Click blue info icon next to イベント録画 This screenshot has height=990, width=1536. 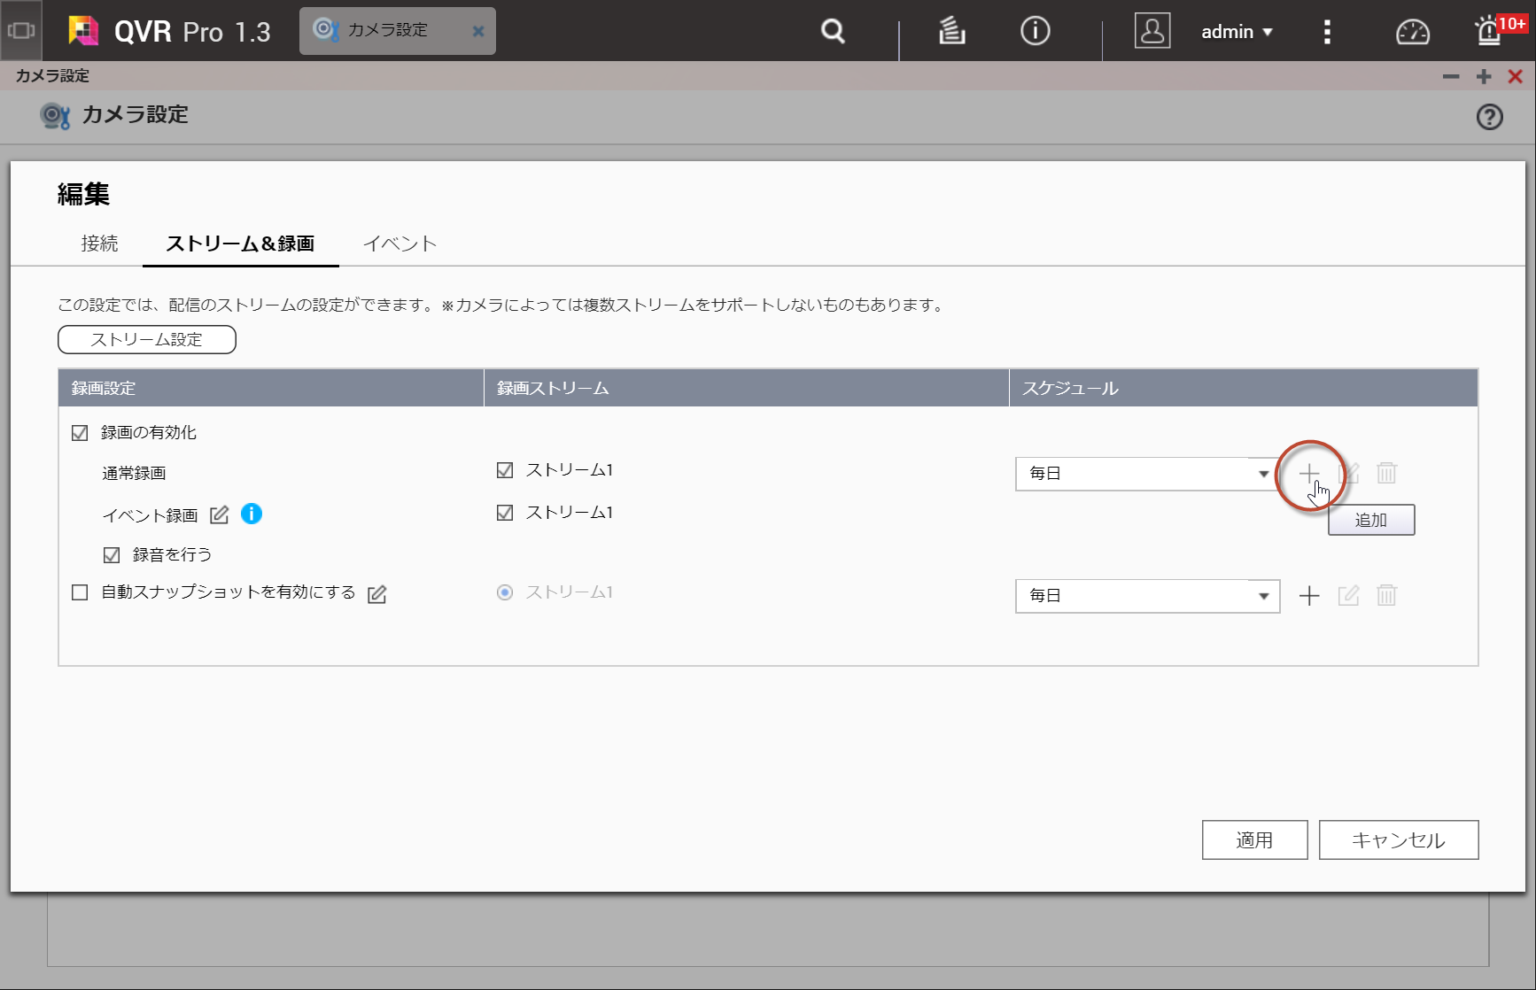point(252,514)
